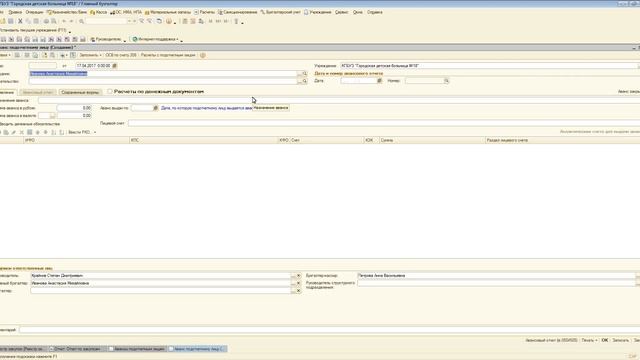Open the Операции menu
Screen dimensions: 640x360
[34, 12]
